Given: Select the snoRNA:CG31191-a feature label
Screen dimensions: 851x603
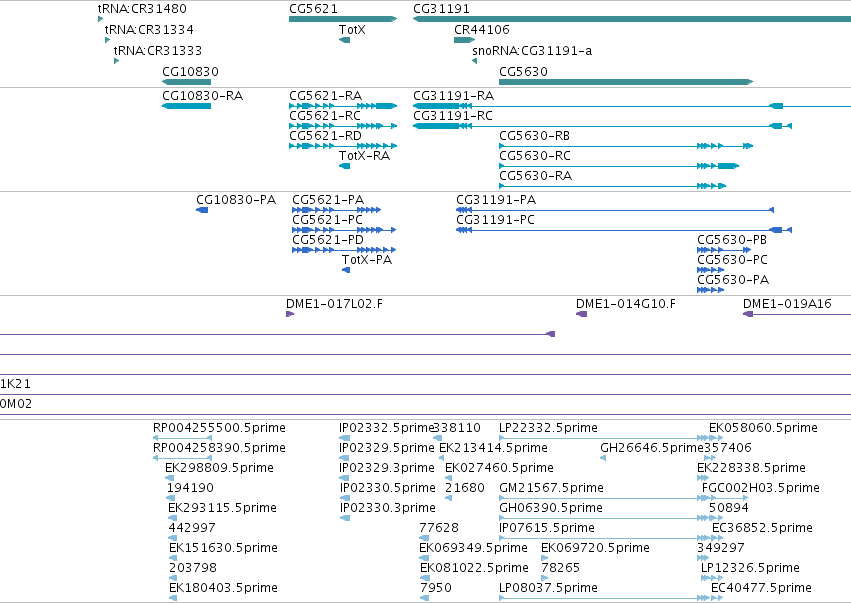Looking at the screenshot, I should point(532,50).
